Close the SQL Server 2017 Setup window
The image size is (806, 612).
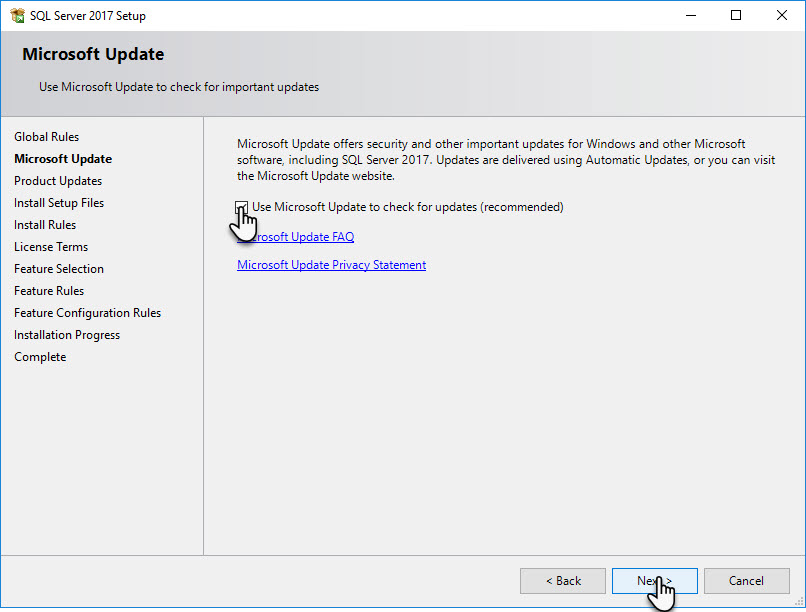point(782,15)
